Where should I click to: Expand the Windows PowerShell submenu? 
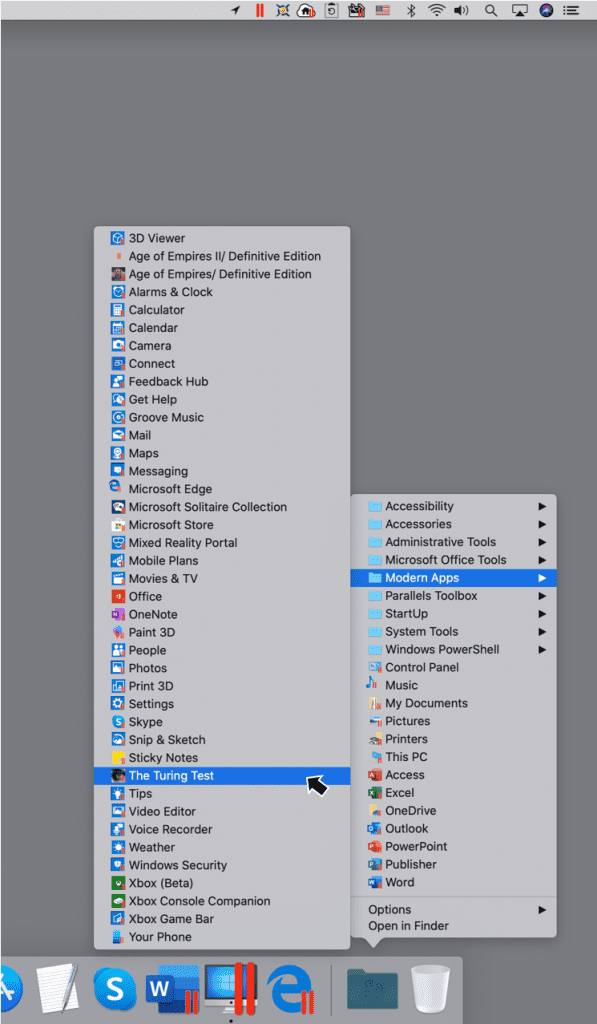click(453, 650)
